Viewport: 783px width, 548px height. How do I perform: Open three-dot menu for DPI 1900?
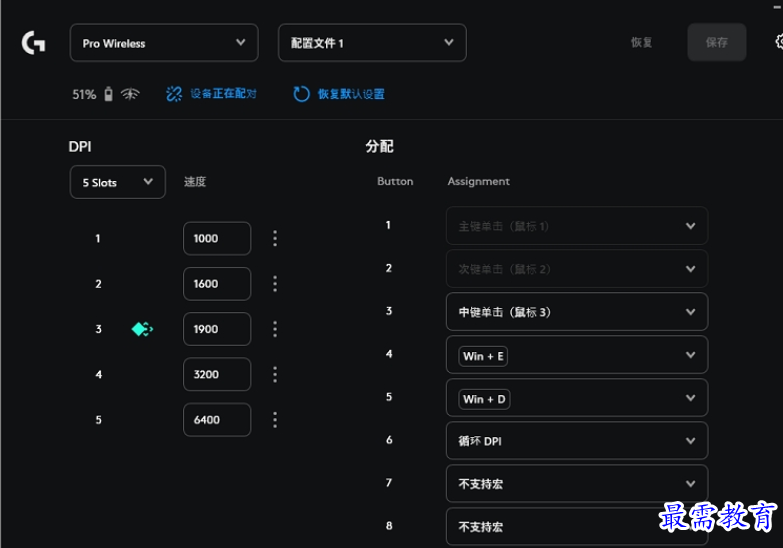275,329
